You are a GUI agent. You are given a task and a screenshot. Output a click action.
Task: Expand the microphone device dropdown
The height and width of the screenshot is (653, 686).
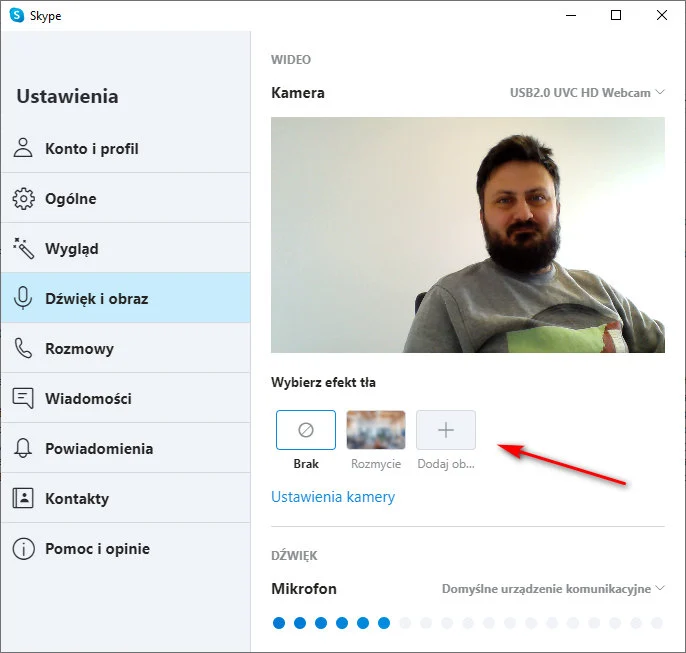point(553,589)
